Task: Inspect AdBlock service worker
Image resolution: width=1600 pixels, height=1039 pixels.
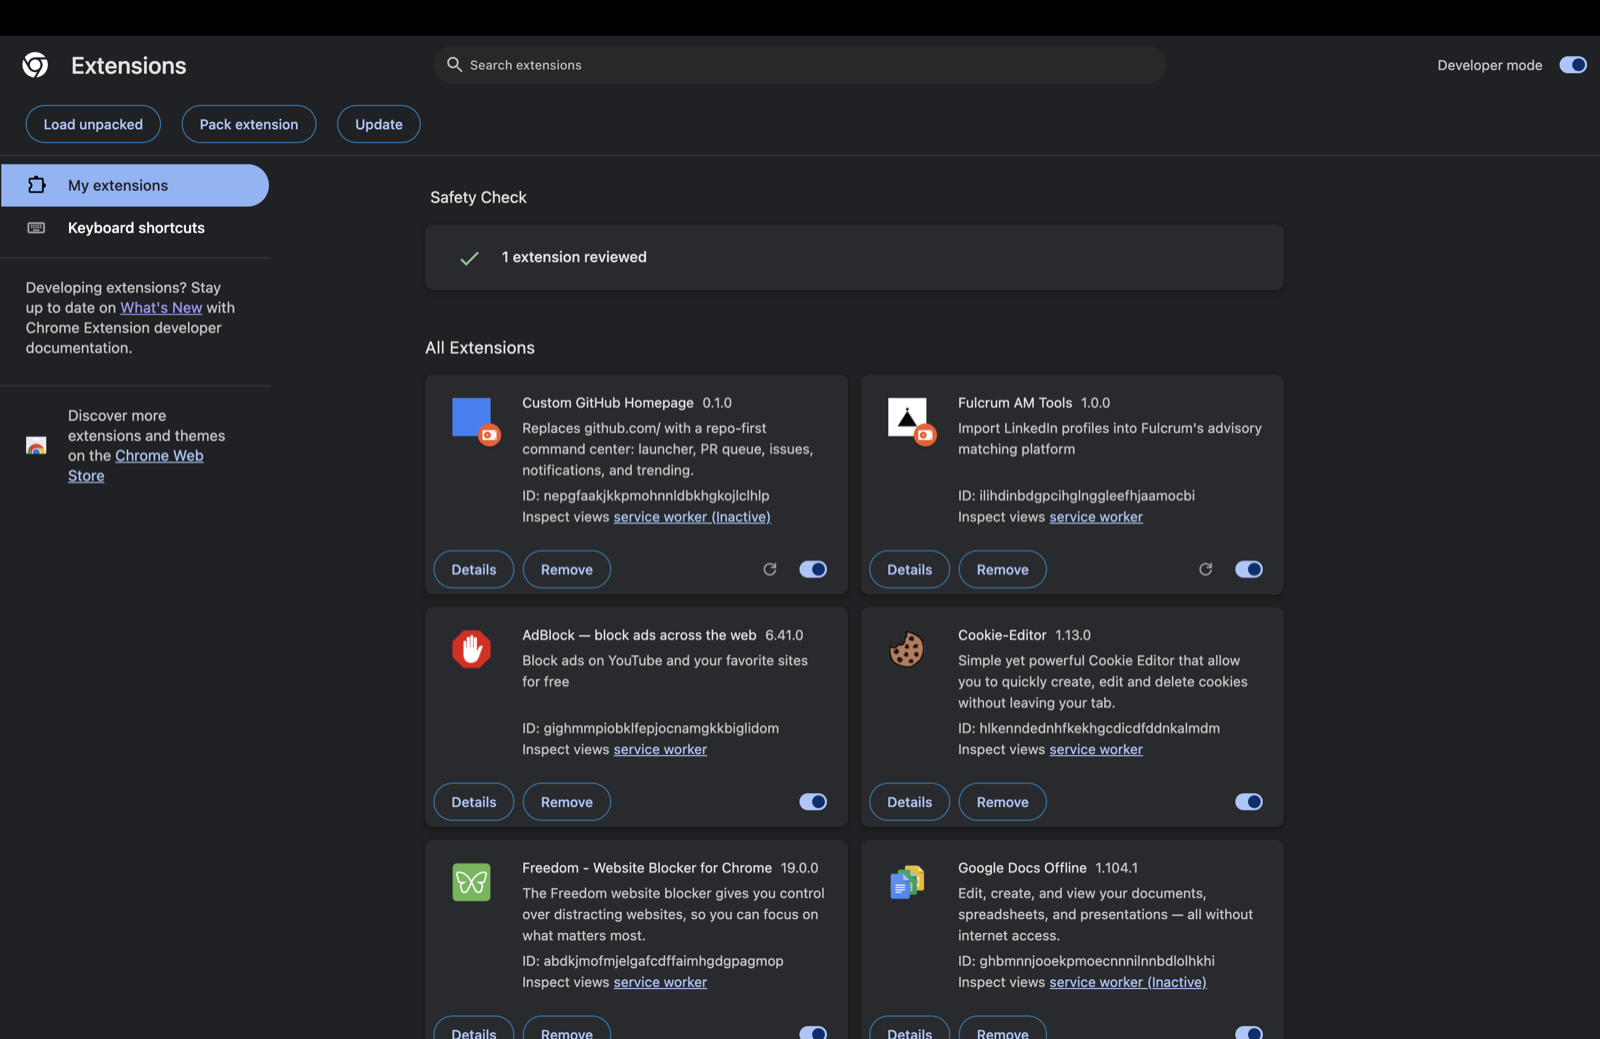Action: point(660,749)
